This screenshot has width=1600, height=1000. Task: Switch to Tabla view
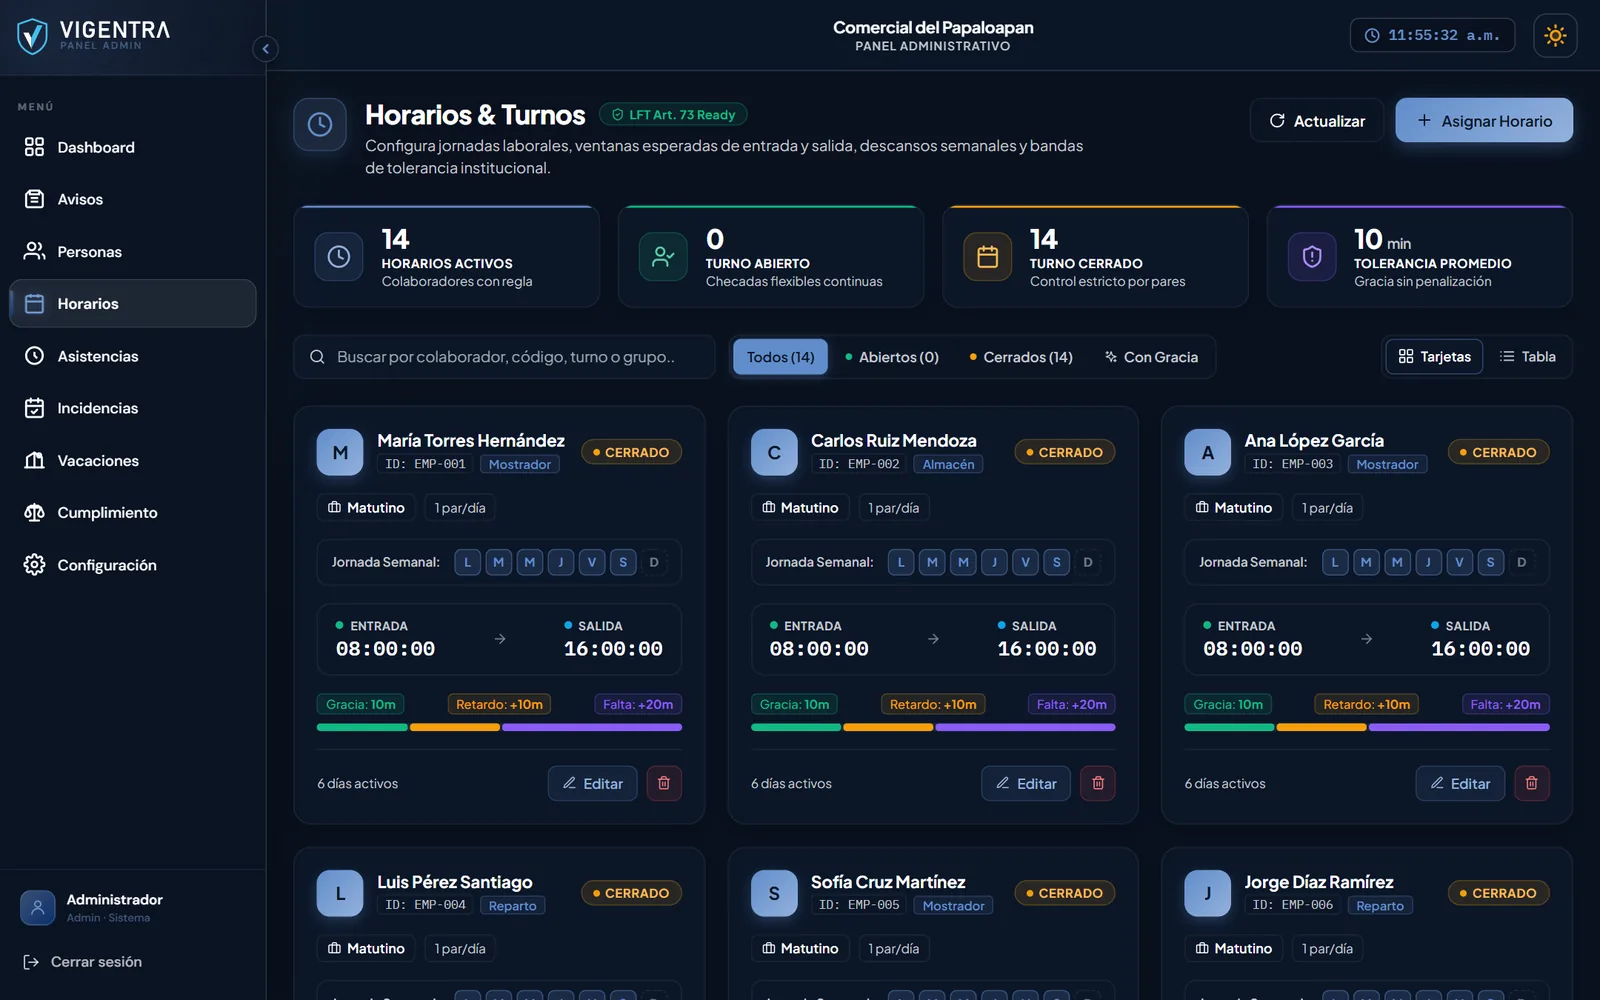click(x=1527, y=357)
